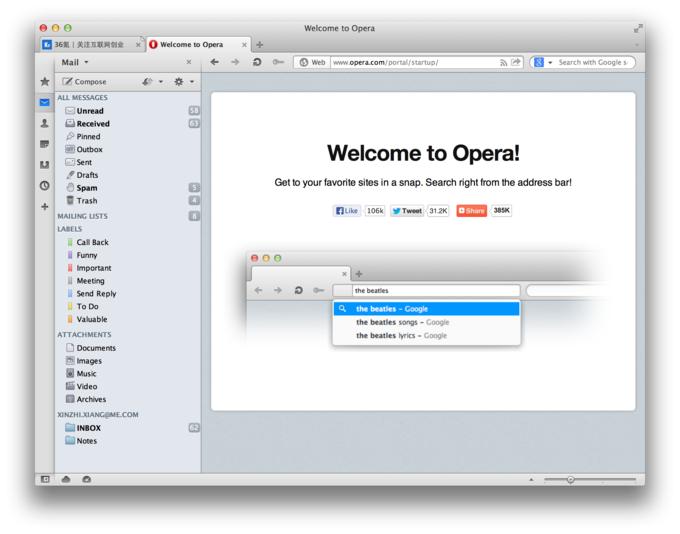Close the 36氪 tab
Screen dimensions: 680x534
pos(138,45)
